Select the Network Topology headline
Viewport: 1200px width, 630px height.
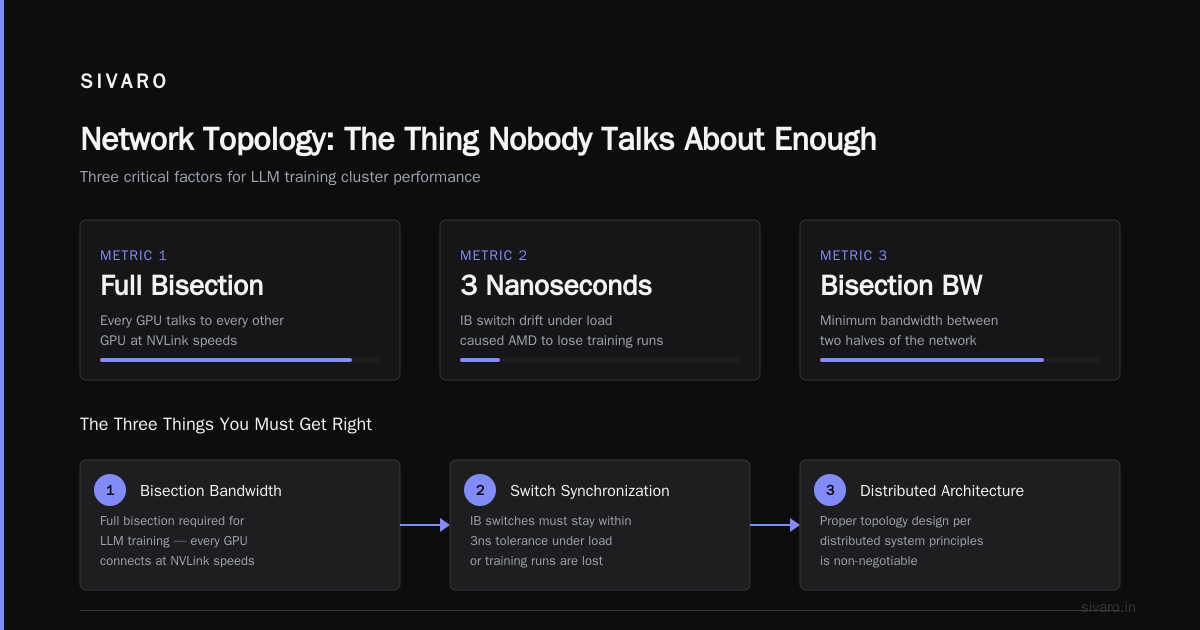(x=478, y=139)
